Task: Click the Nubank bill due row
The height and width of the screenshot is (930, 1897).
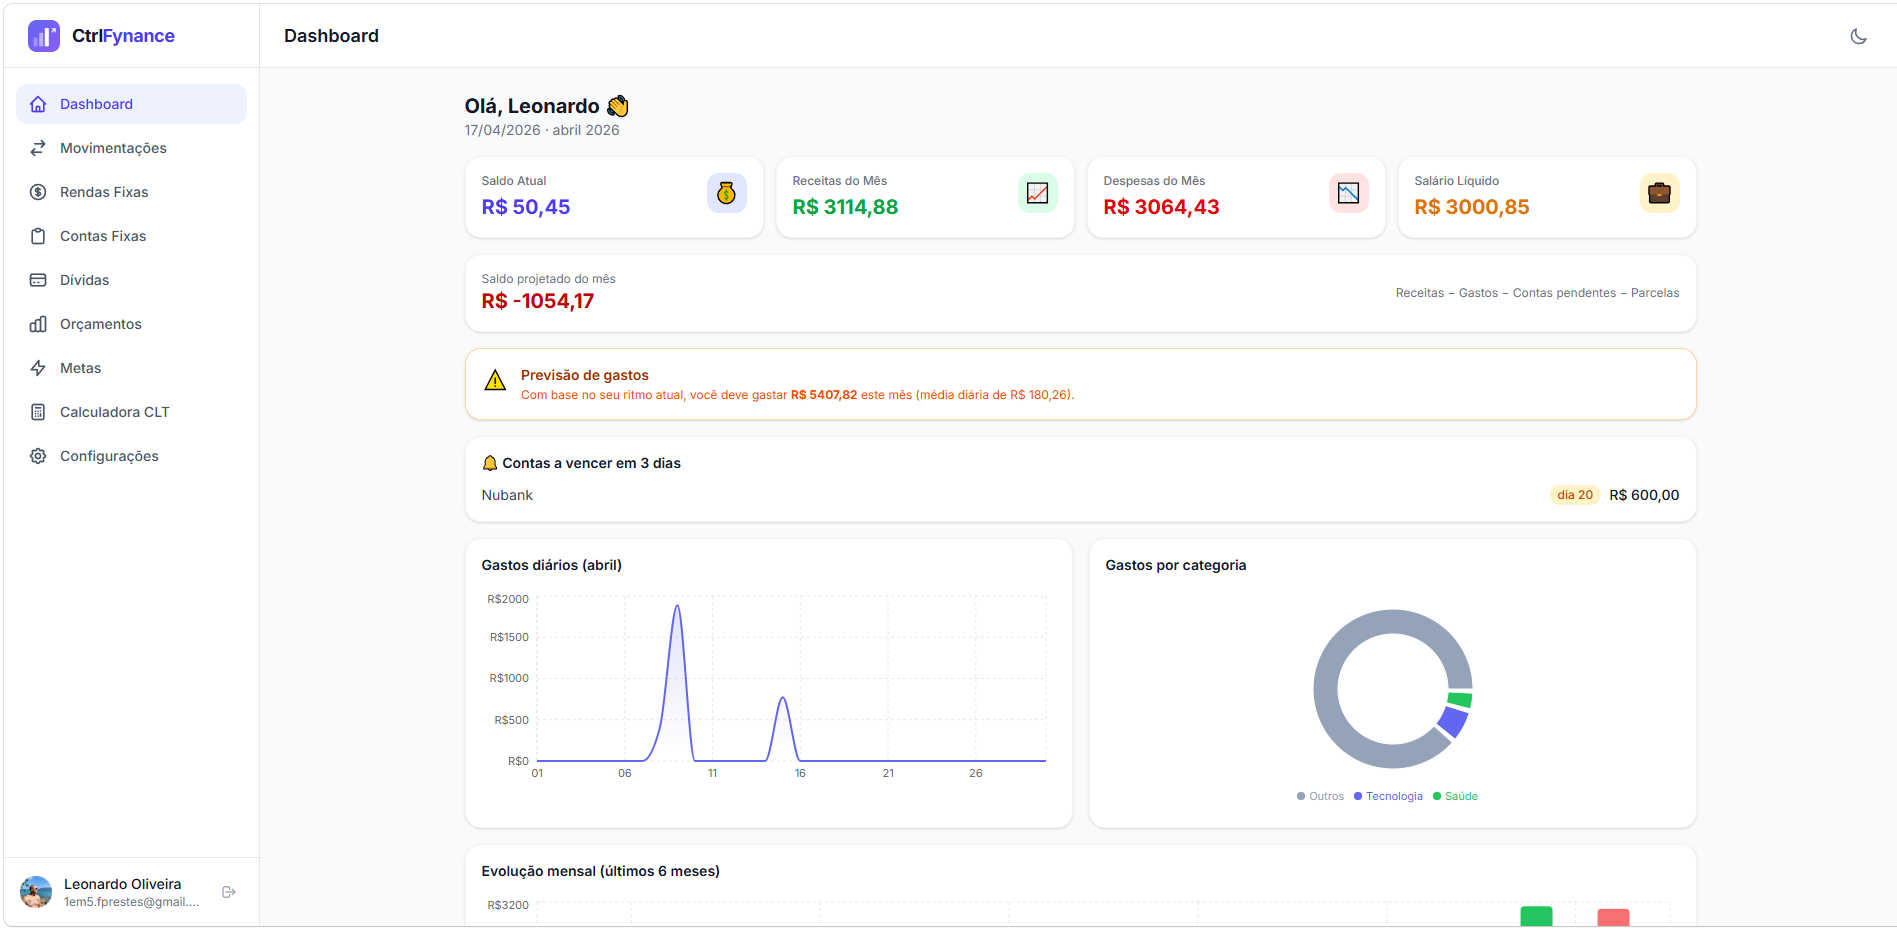Action: point(1080,495)
